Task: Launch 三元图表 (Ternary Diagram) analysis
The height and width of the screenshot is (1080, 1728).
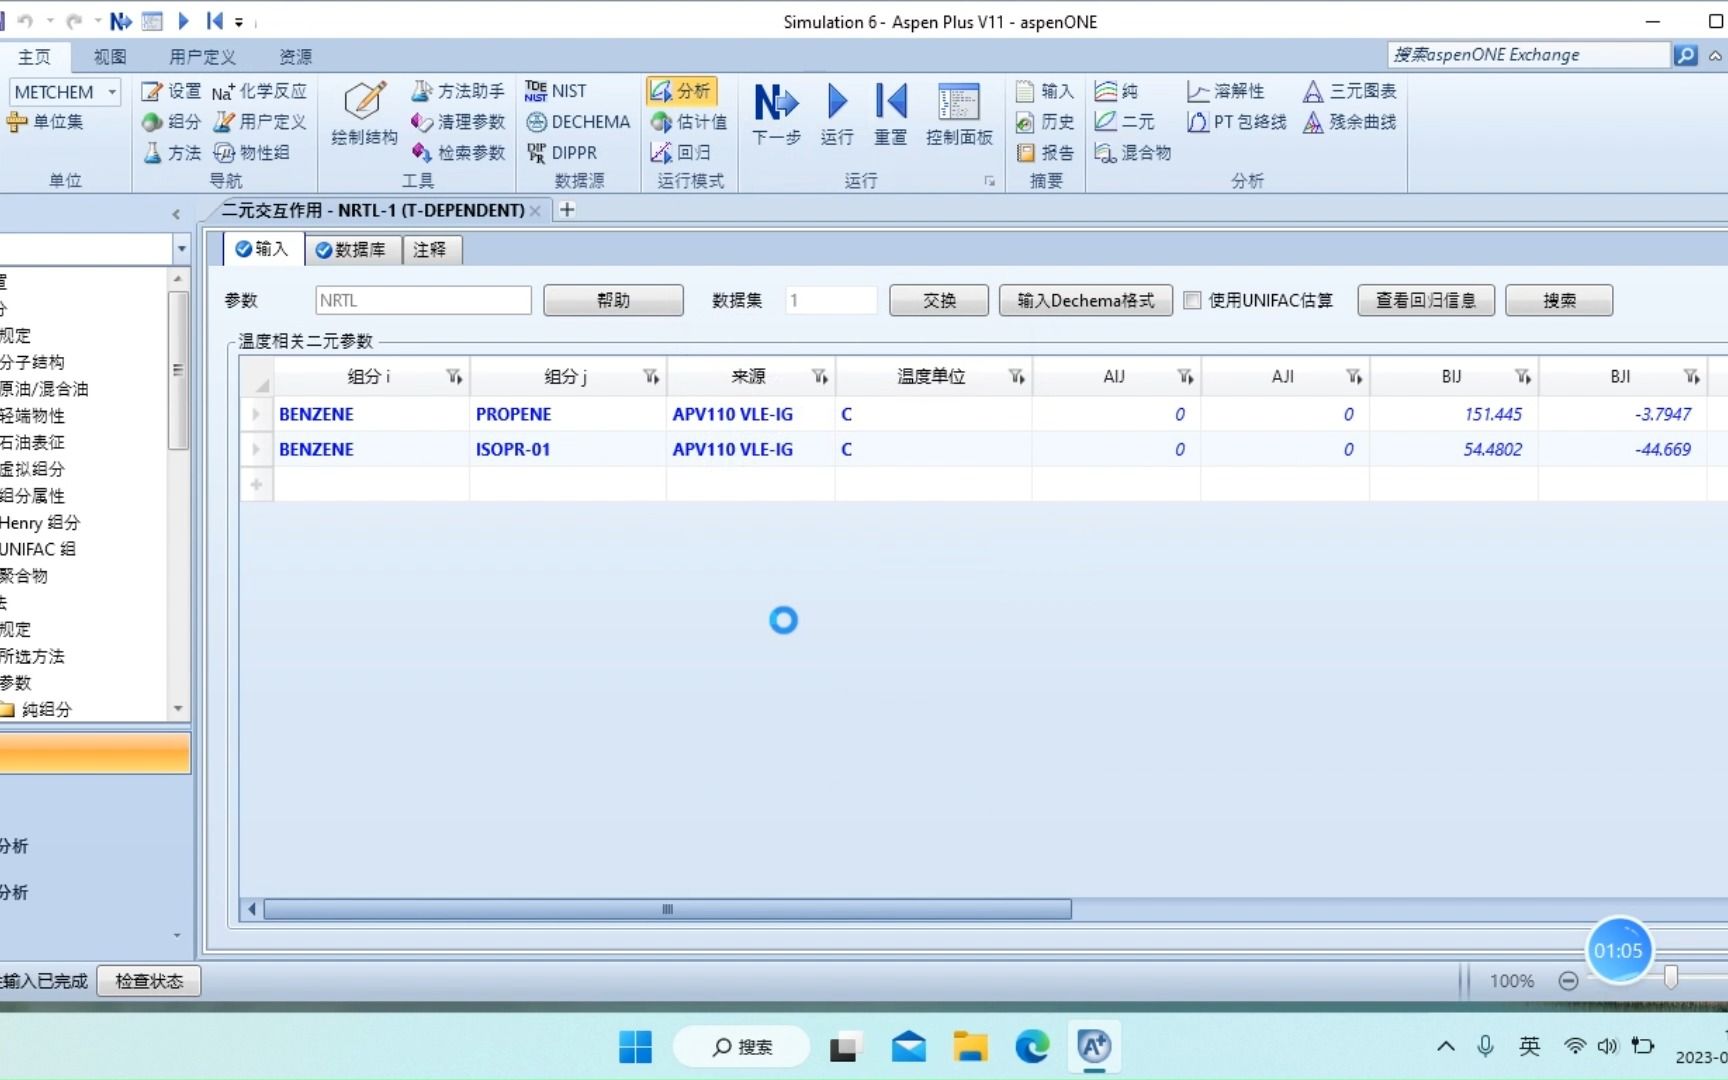Action: coord(1349,90)
